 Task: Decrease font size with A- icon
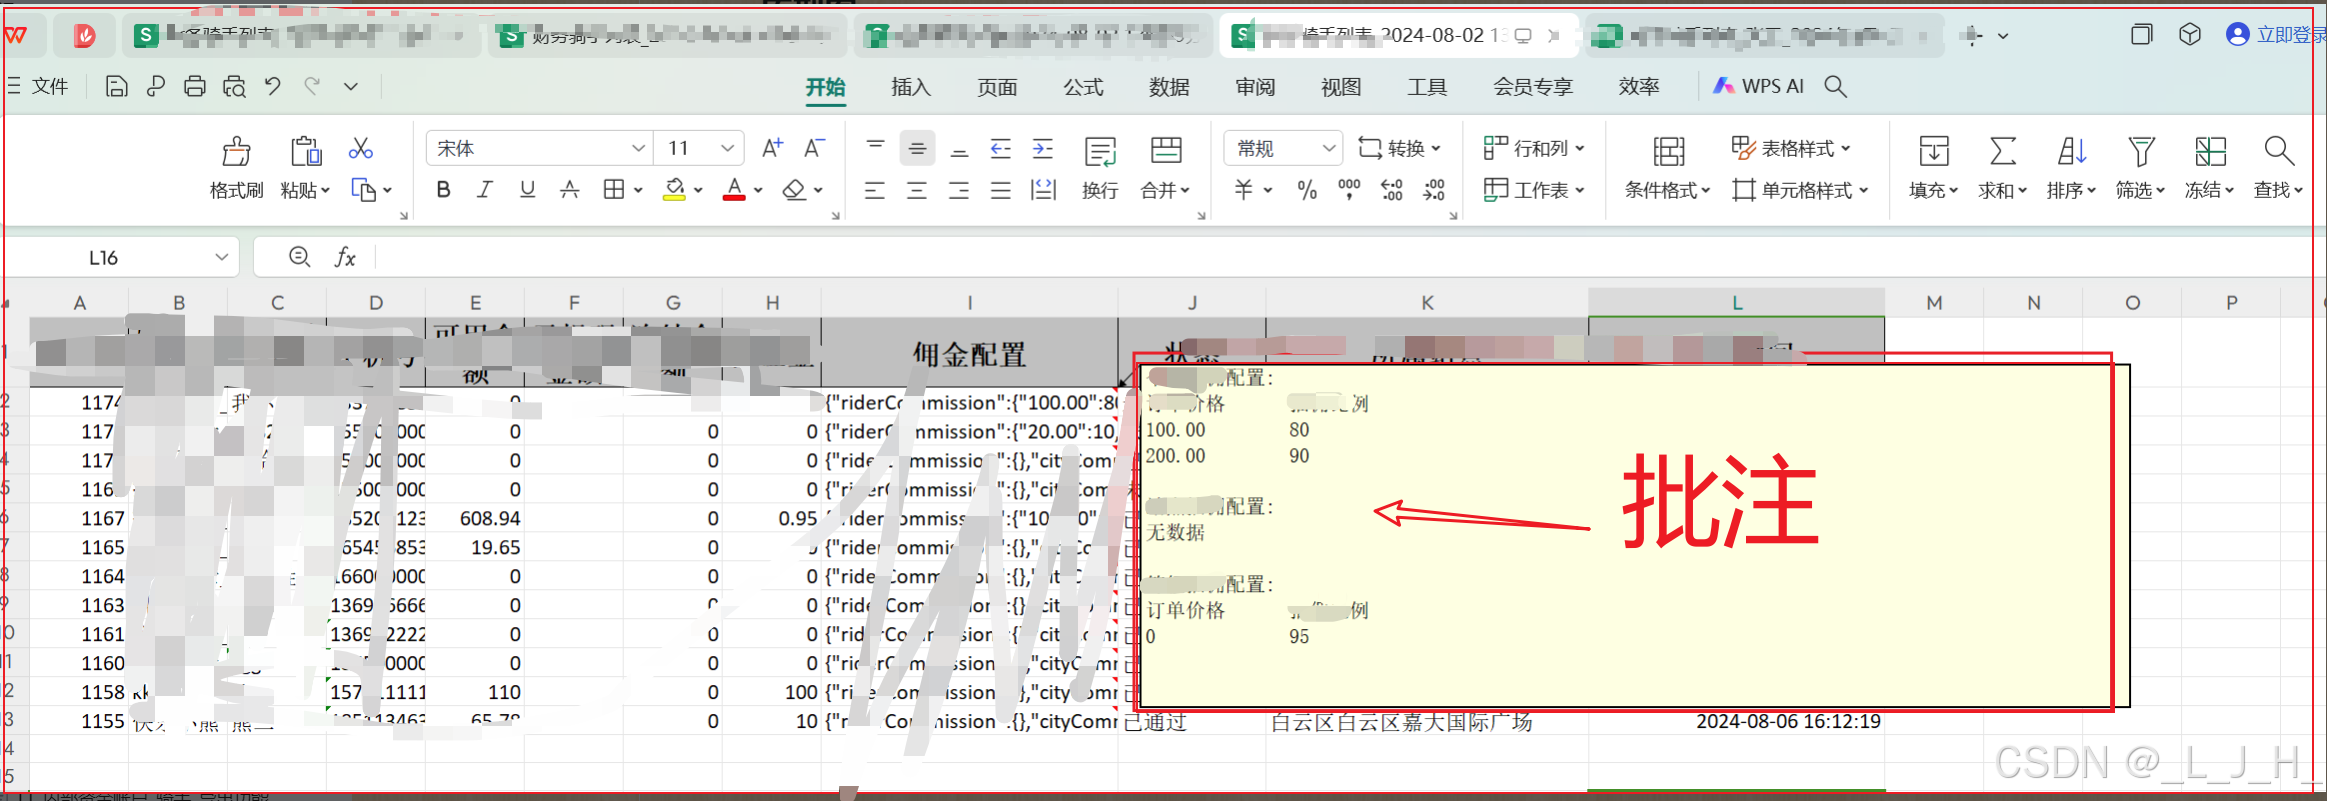click(815, 148)
